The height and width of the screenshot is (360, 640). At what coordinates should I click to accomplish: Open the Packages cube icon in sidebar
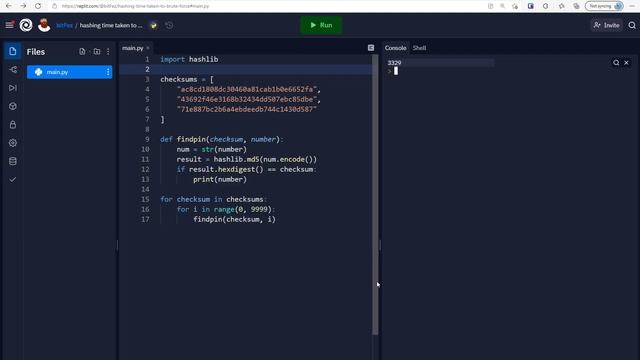click(x=13, y=106)
